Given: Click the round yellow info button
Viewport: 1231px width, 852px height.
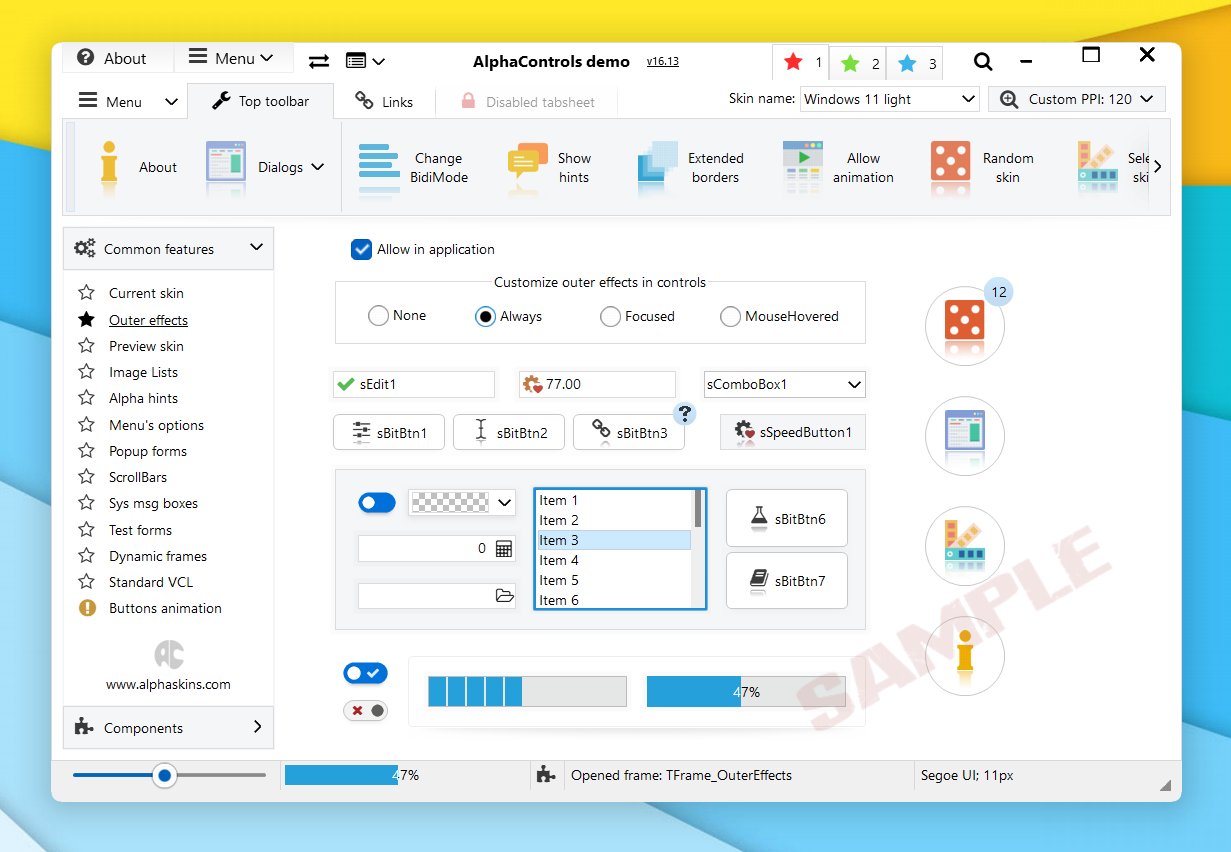Looking at the screenshot, I should (965, 655).
